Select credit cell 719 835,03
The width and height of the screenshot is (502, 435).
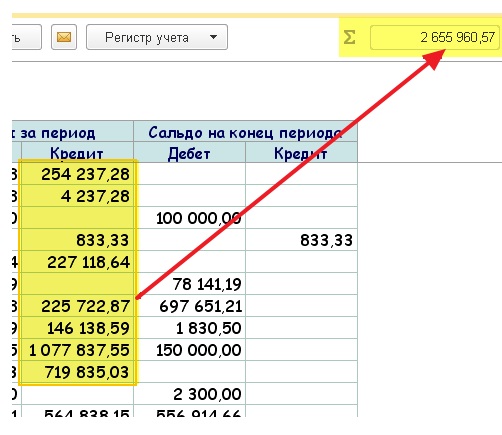point(78,372)
